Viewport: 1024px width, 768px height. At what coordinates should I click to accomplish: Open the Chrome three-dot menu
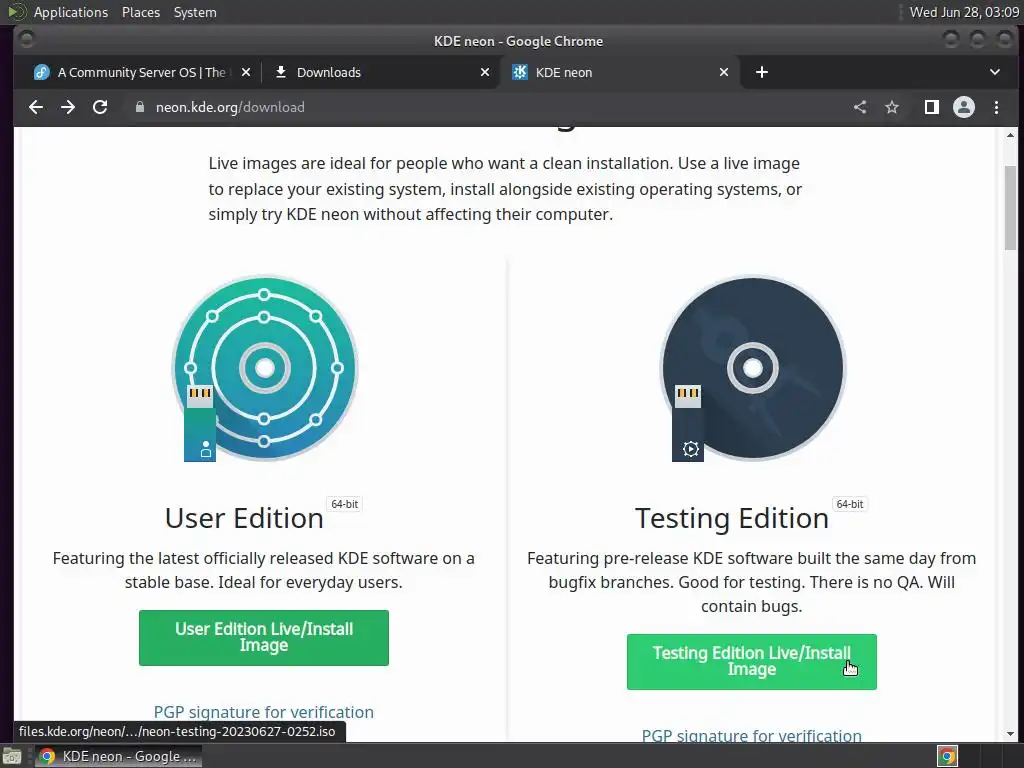point(997,107)
